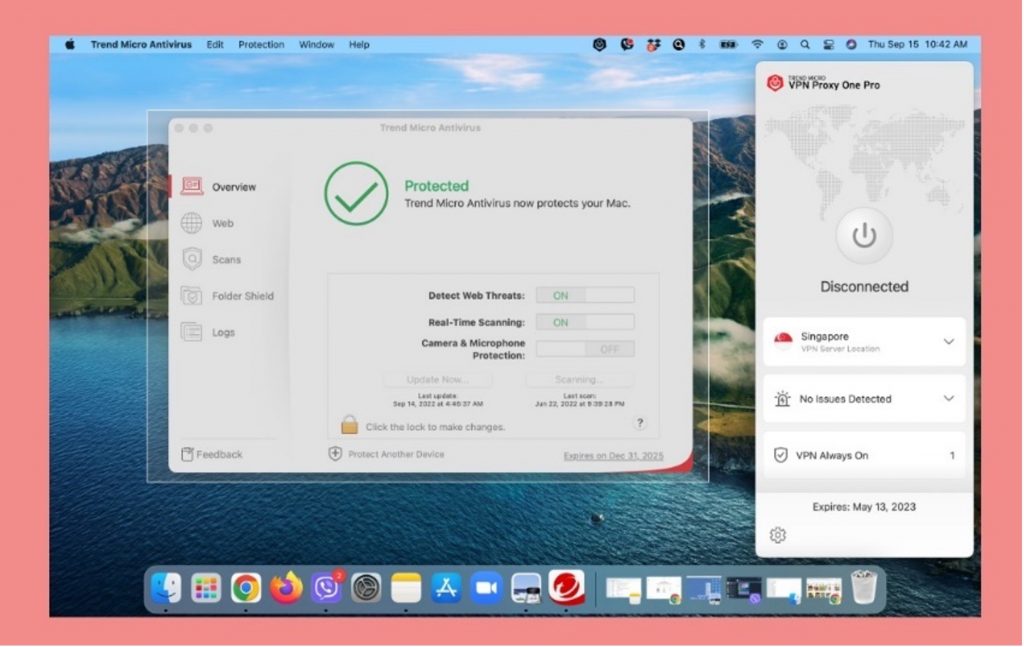Viewport: 1024px width, 647px height.
Task: Click the Expires on Dec 31 link
Action: (x=612, y=455)
